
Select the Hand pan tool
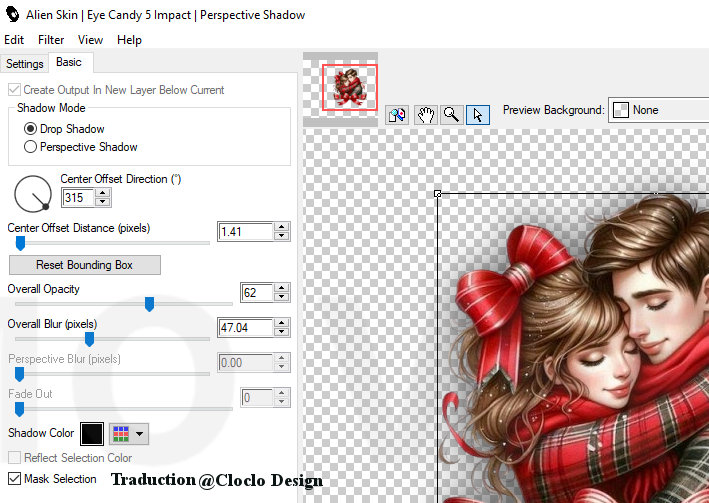pyautogui.click(x=425, y=114)
